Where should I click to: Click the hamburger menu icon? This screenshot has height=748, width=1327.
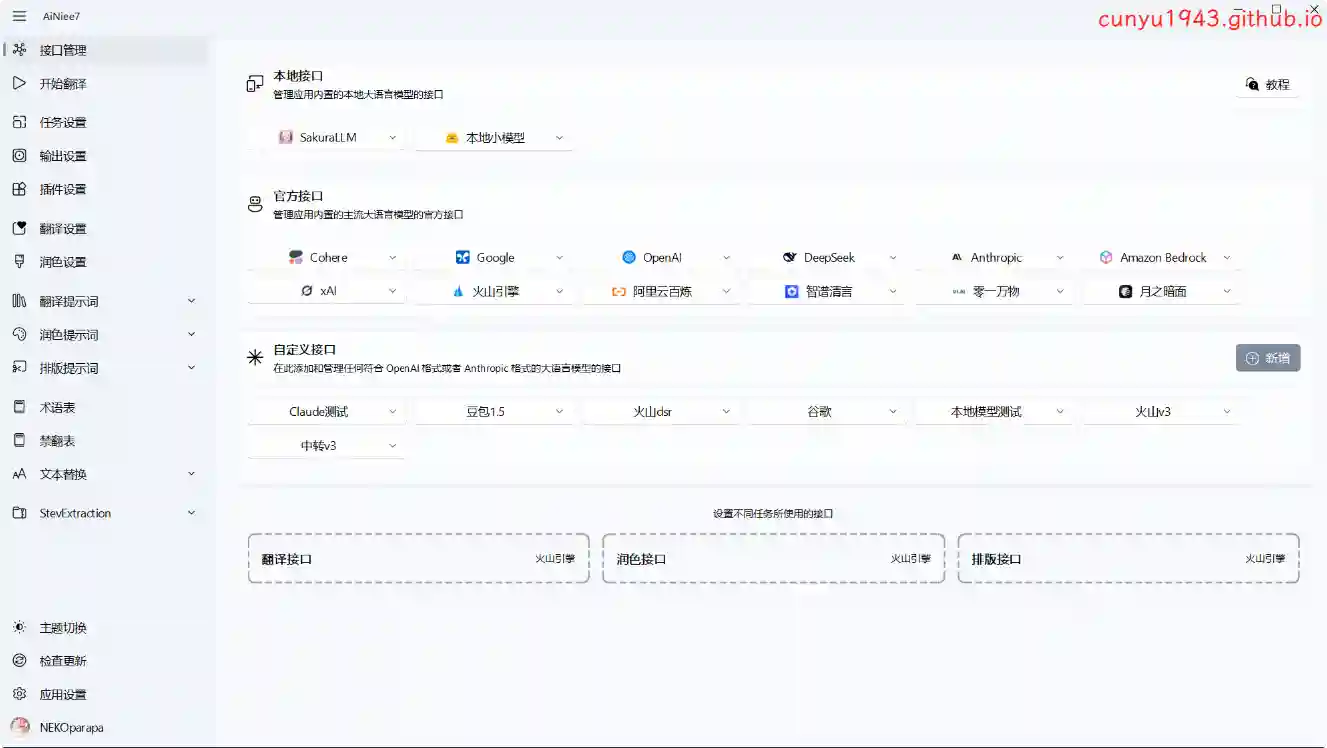[19, 16]
